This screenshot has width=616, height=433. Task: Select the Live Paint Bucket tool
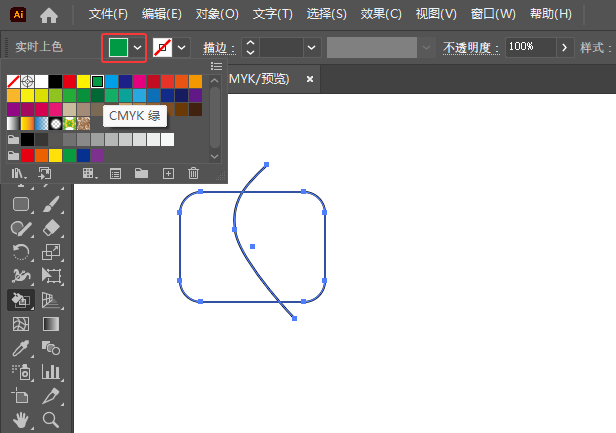(x=21, y=300)
